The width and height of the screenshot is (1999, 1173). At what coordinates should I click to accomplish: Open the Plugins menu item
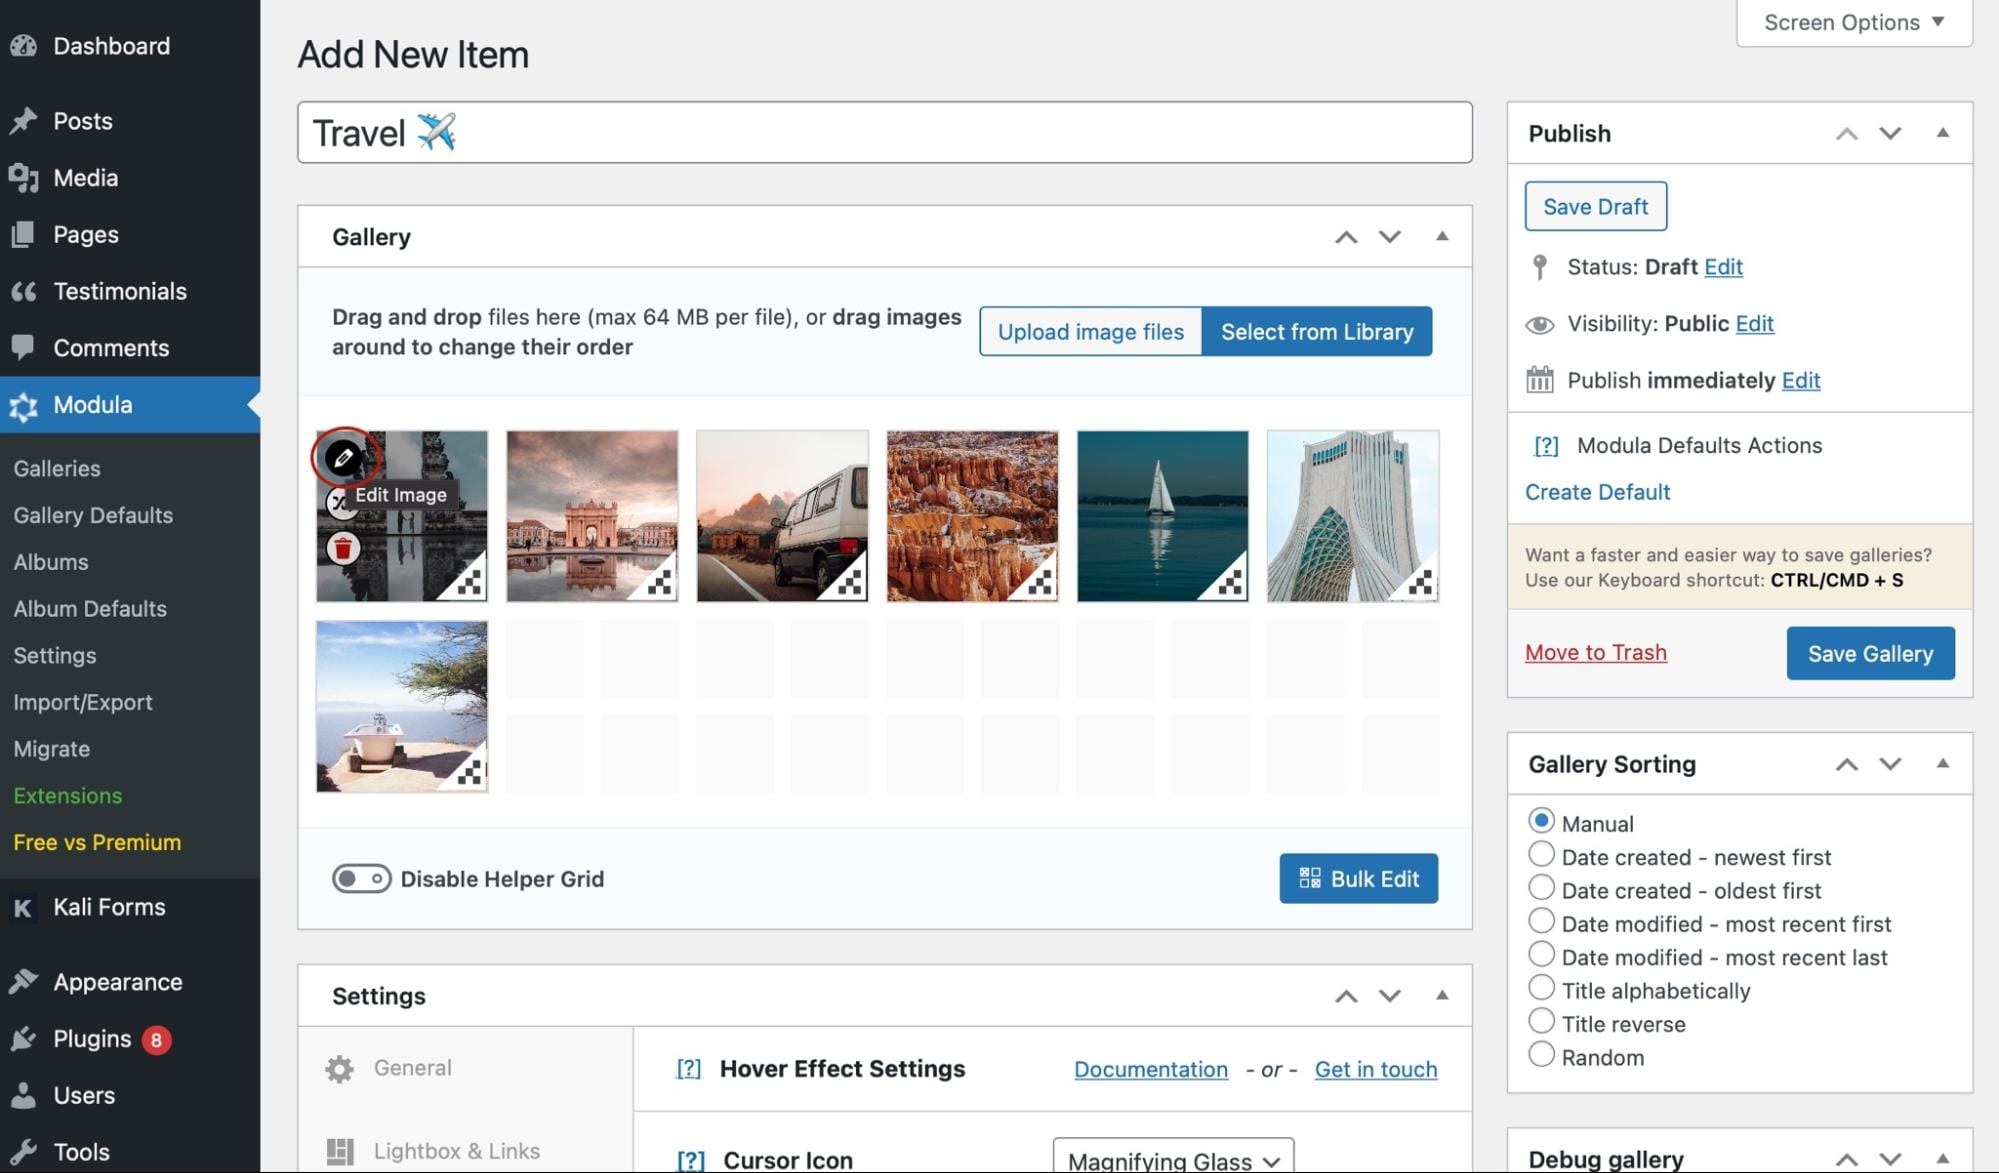[90, 1038]
